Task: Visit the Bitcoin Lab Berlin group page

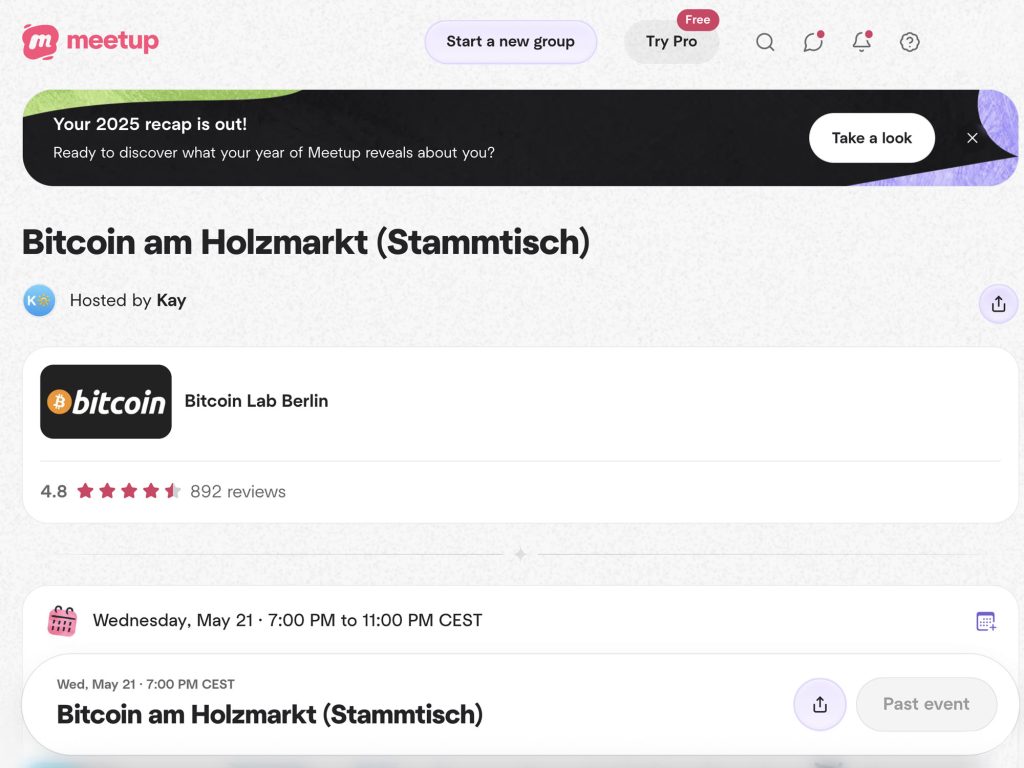Action: click(256, 401)
